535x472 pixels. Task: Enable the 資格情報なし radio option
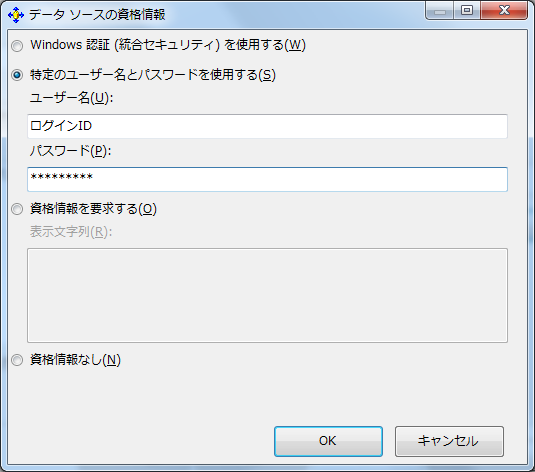point(17,360)
